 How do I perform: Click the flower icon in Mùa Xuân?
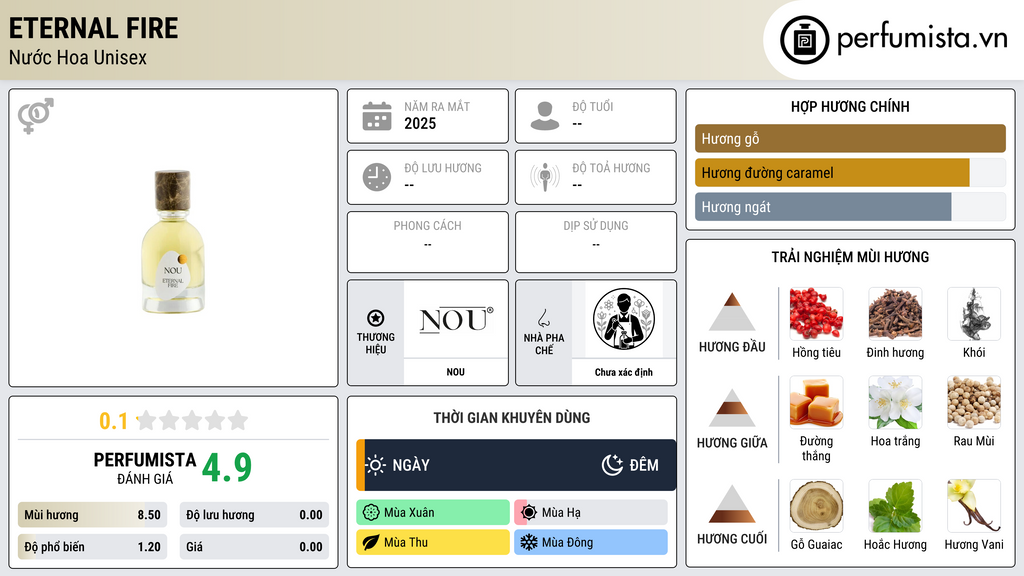[x=371, y=513]
